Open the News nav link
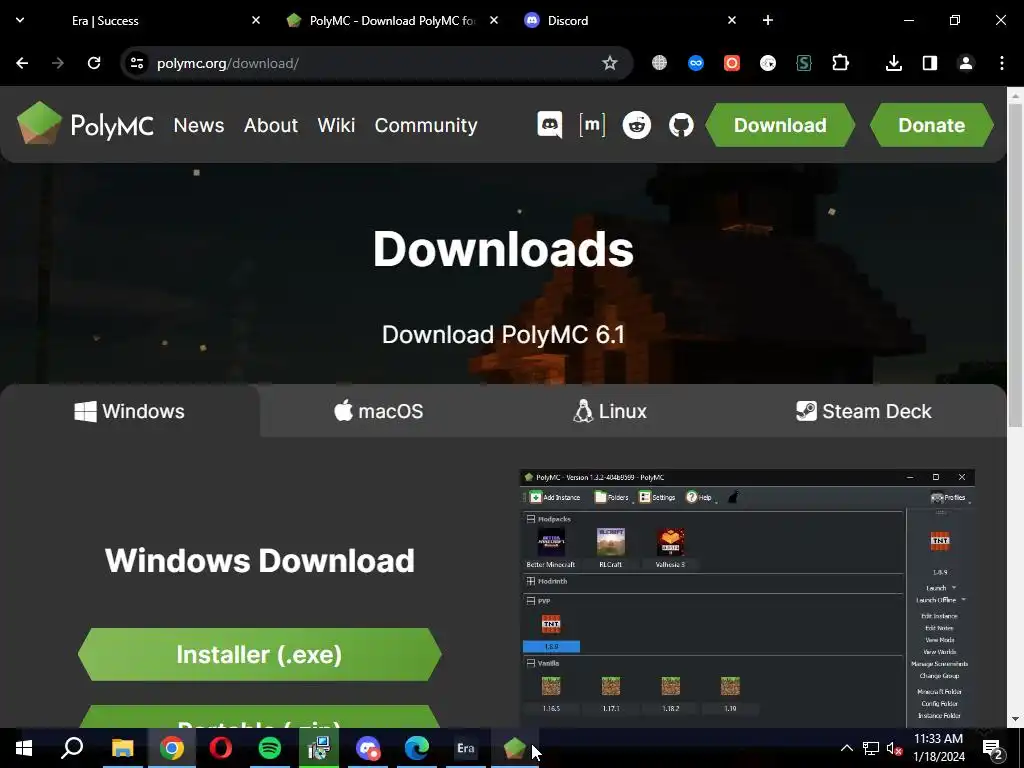The width and height of the screenshot is (1024, 768). tap(199, 125)
